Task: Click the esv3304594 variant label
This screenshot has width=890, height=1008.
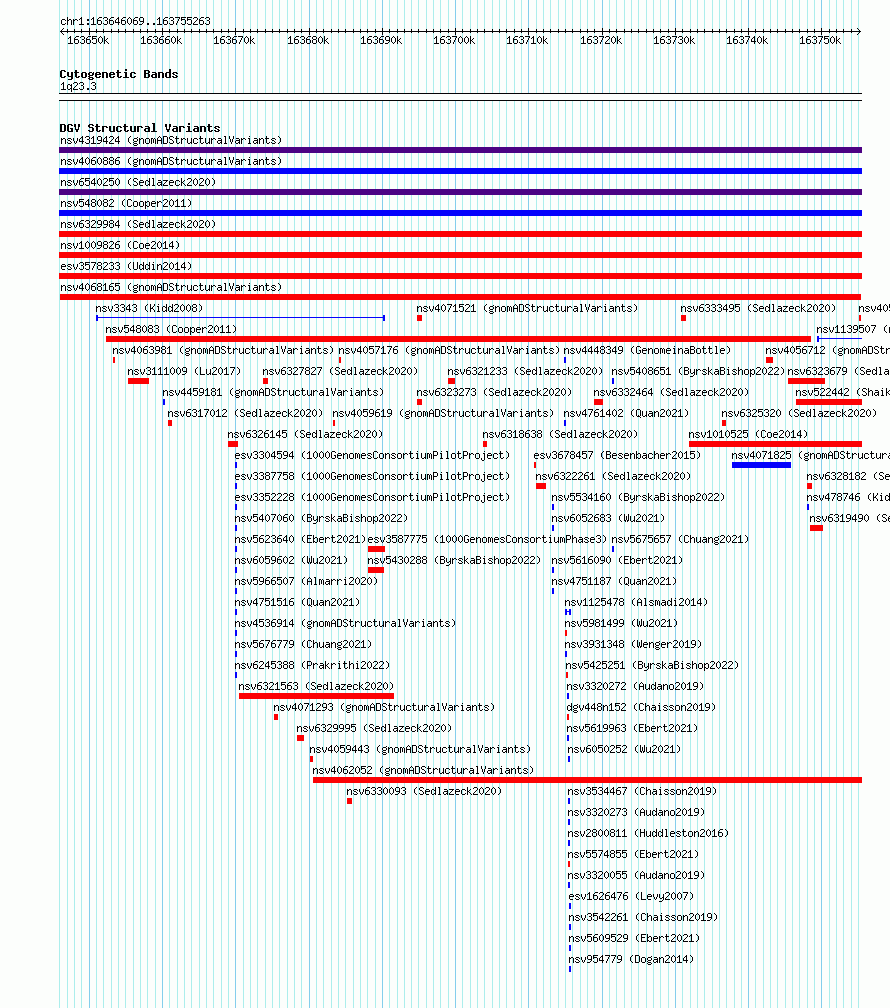Action: (372, 455)
